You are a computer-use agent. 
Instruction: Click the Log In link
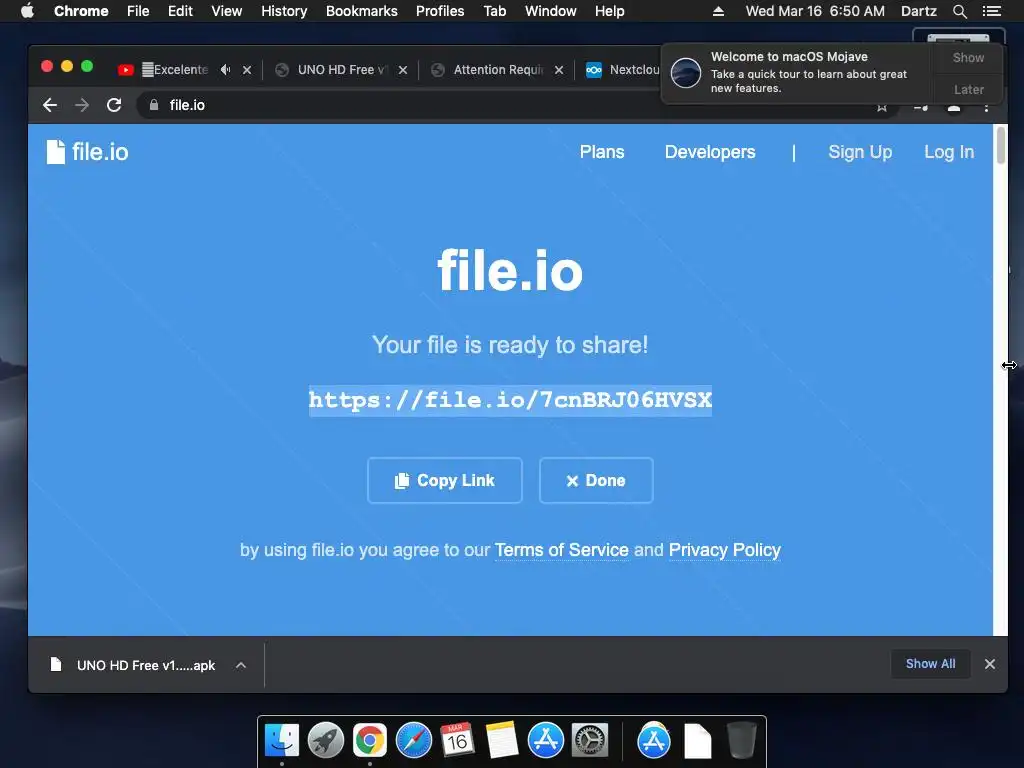point(949,152)
